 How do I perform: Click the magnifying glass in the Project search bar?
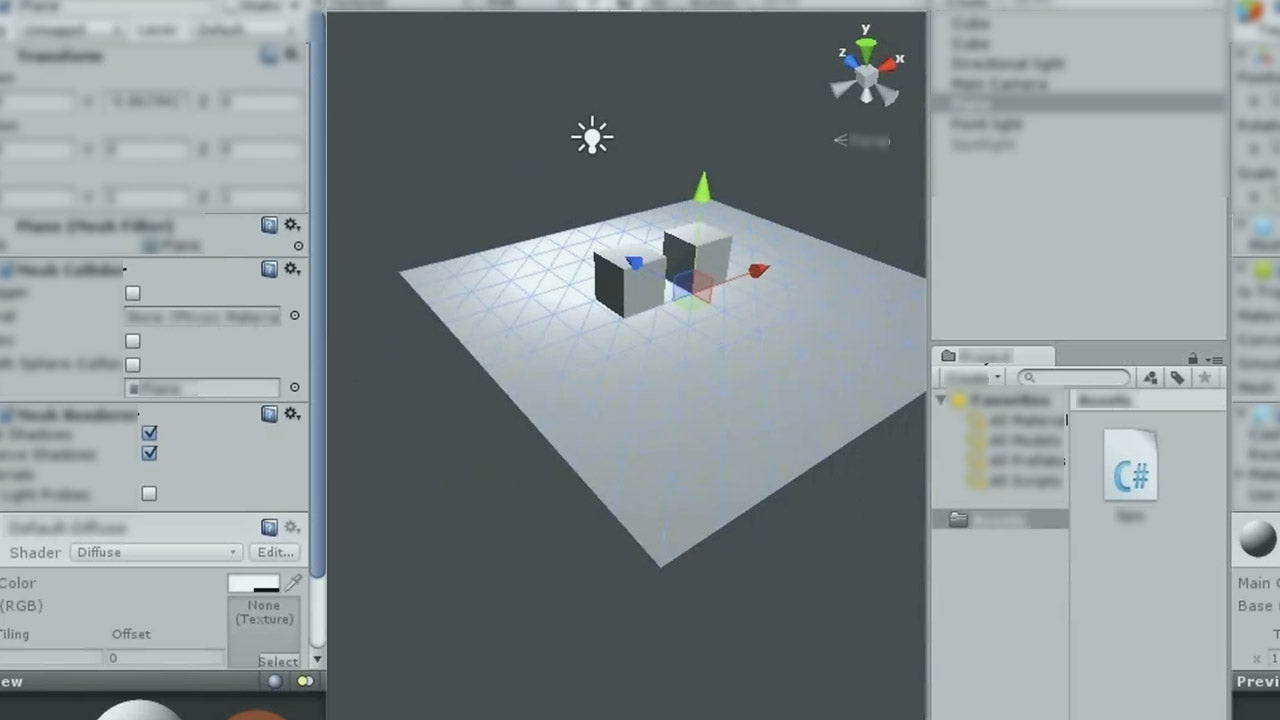1030,378
